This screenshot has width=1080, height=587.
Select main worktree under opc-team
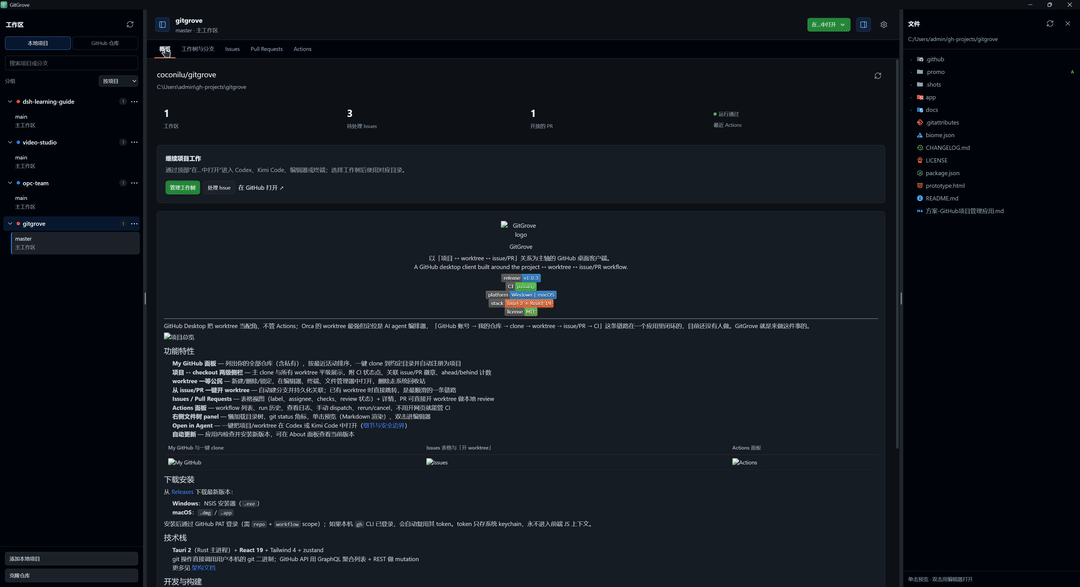pyautogui.click(x=74, y=202)
